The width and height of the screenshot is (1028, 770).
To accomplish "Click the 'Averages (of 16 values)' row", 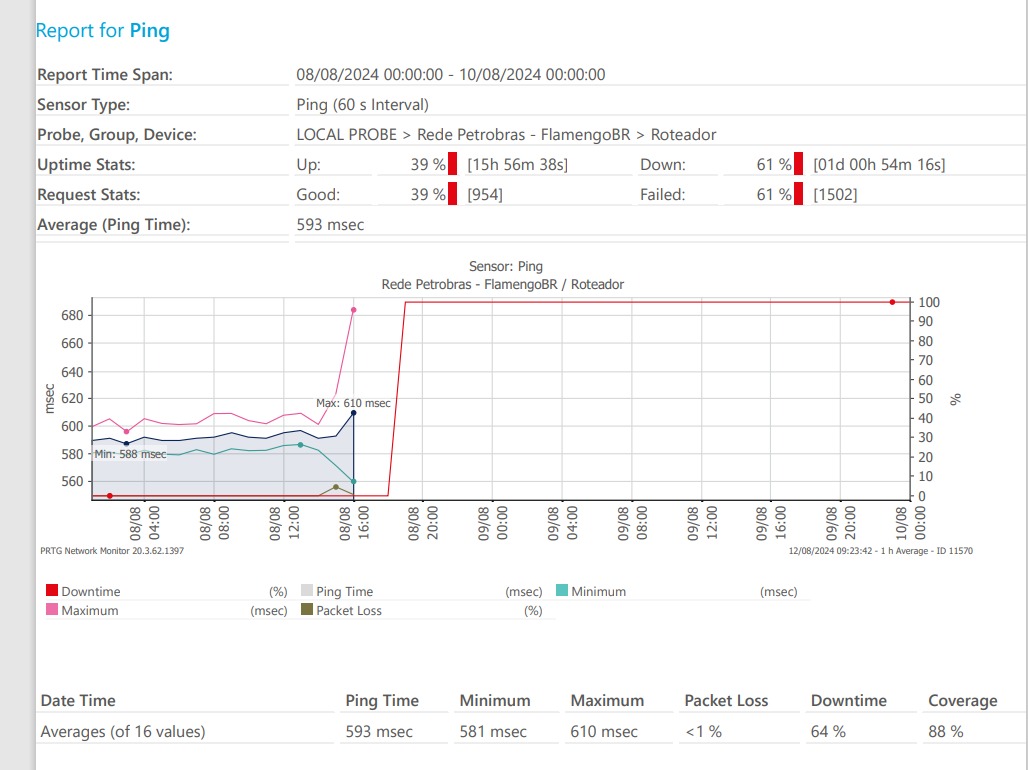I will pyautogui.click(x=122, y=732).
